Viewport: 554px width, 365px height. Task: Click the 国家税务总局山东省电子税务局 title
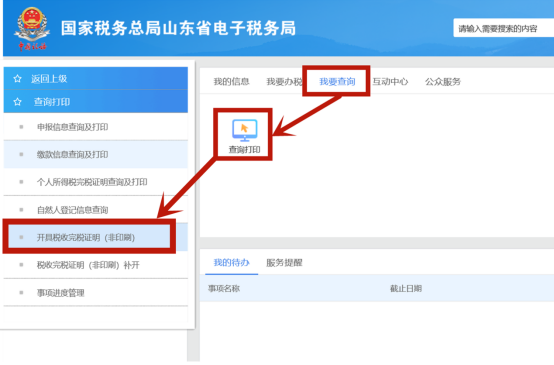tap(178, 28)
